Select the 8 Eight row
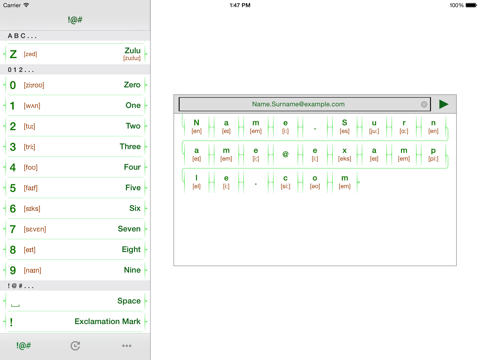This screenshot has width=480, height=360. click(x=75, y=250)
